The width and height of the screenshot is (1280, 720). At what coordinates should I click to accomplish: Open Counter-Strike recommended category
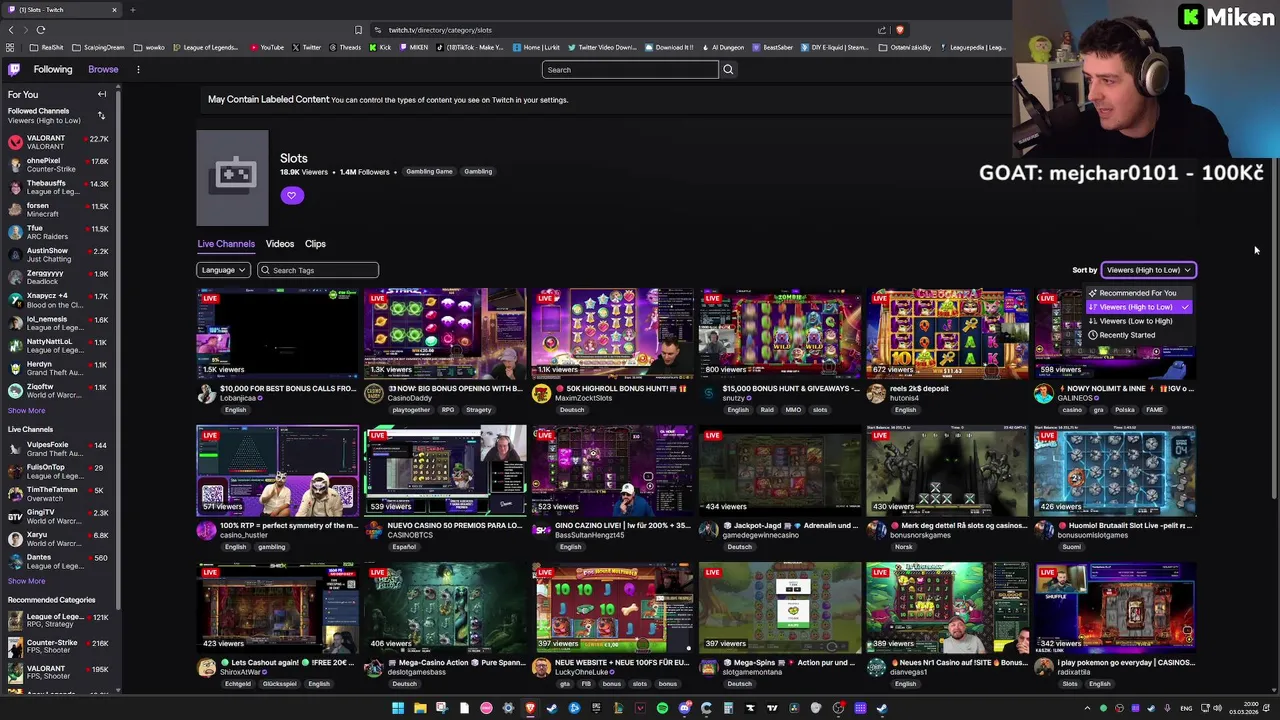point(58,646)
